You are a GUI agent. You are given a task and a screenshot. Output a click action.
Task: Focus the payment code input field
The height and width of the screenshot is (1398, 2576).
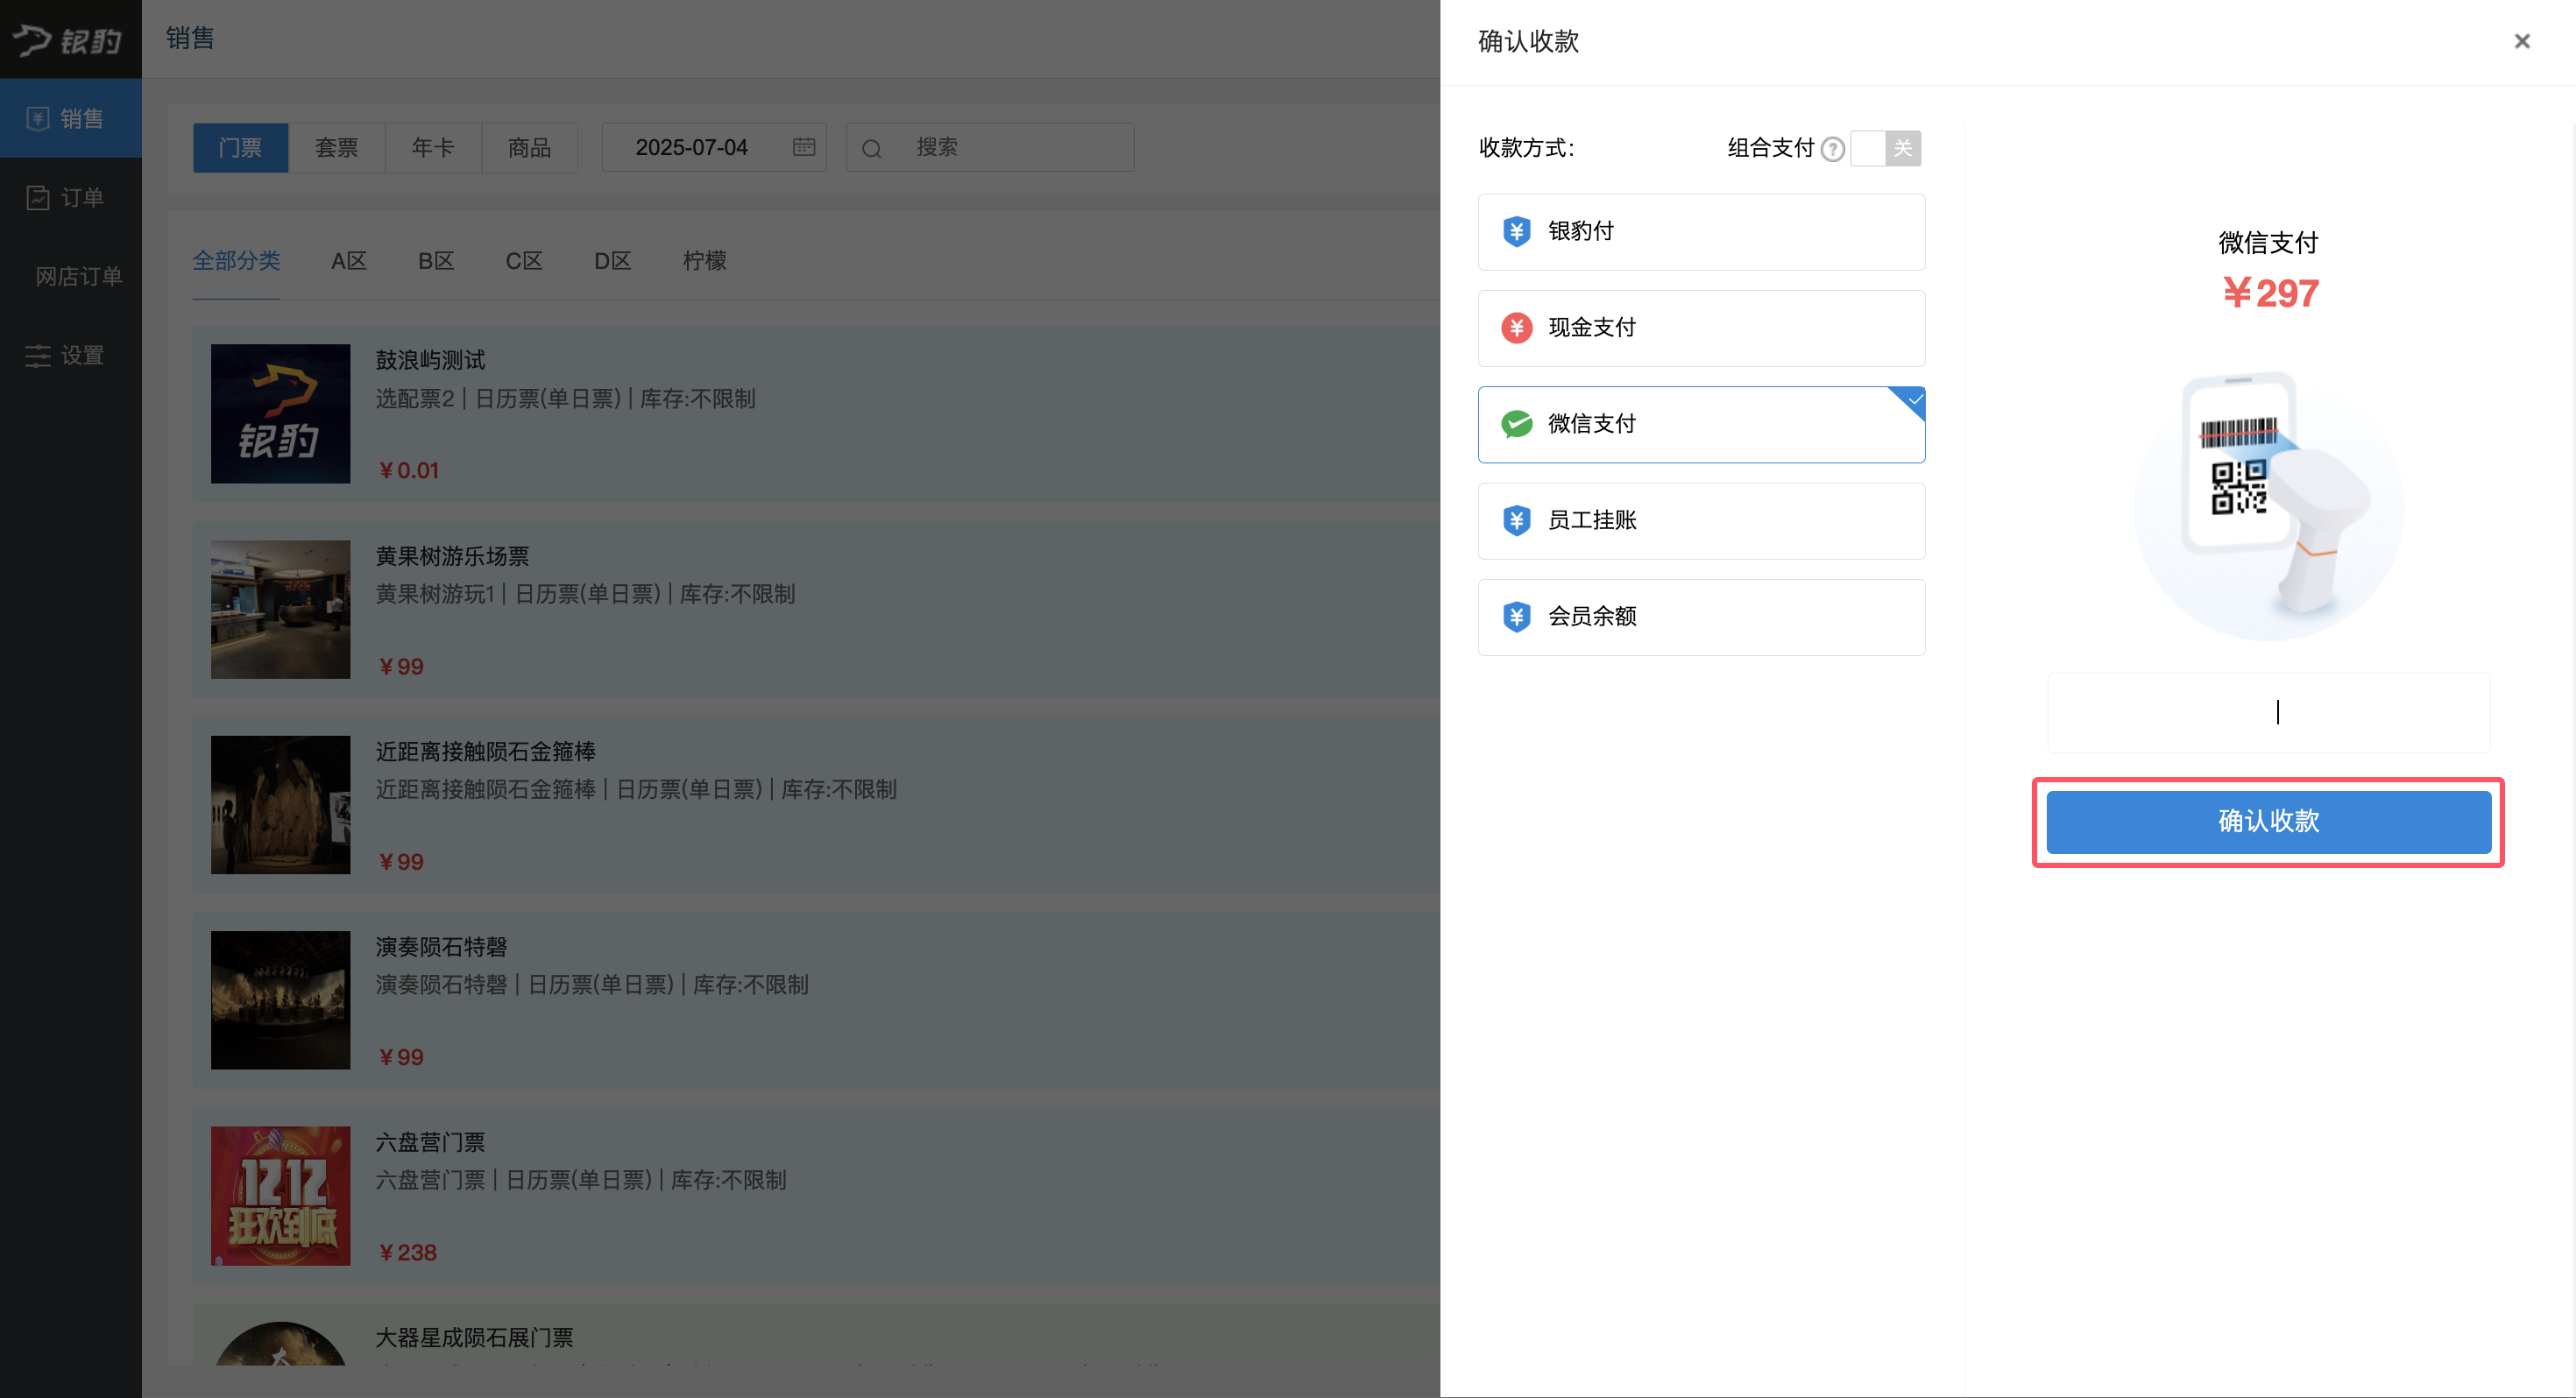coord(2268,712)
